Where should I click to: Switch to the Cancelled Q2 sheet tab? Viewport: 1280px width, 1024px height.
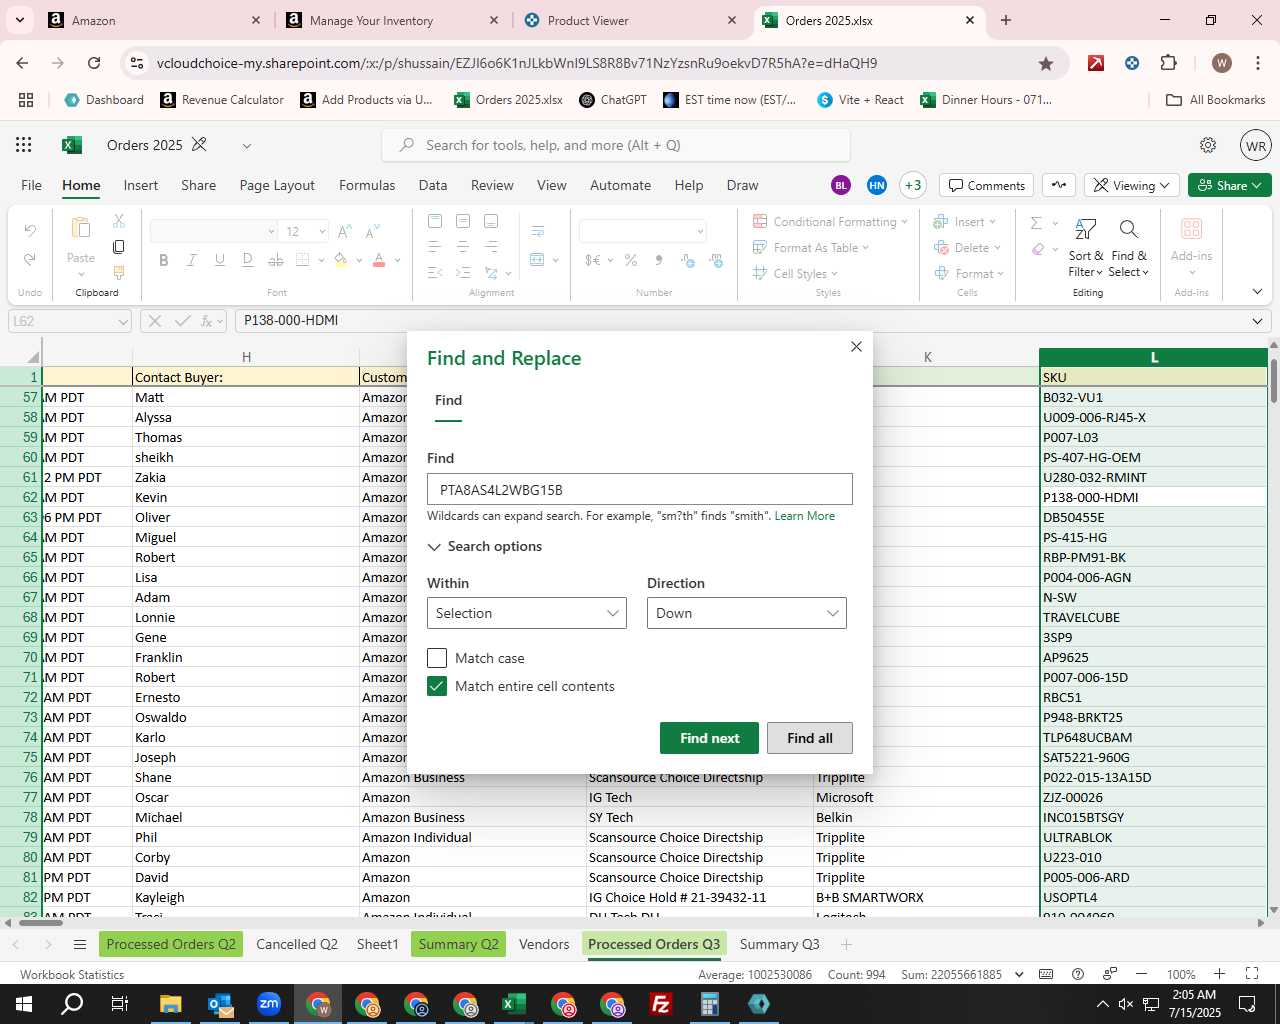coord(297,944)
